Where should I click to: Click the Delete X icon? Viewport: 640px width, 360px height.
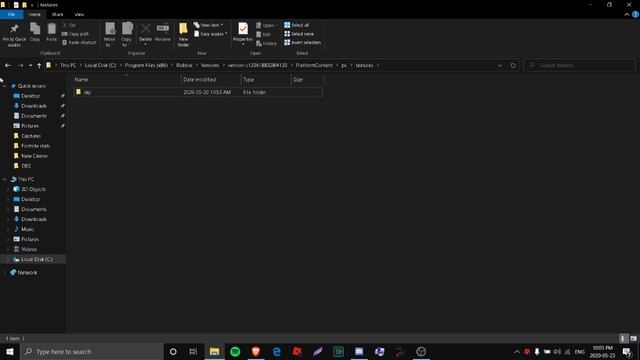tap(145, 29)
